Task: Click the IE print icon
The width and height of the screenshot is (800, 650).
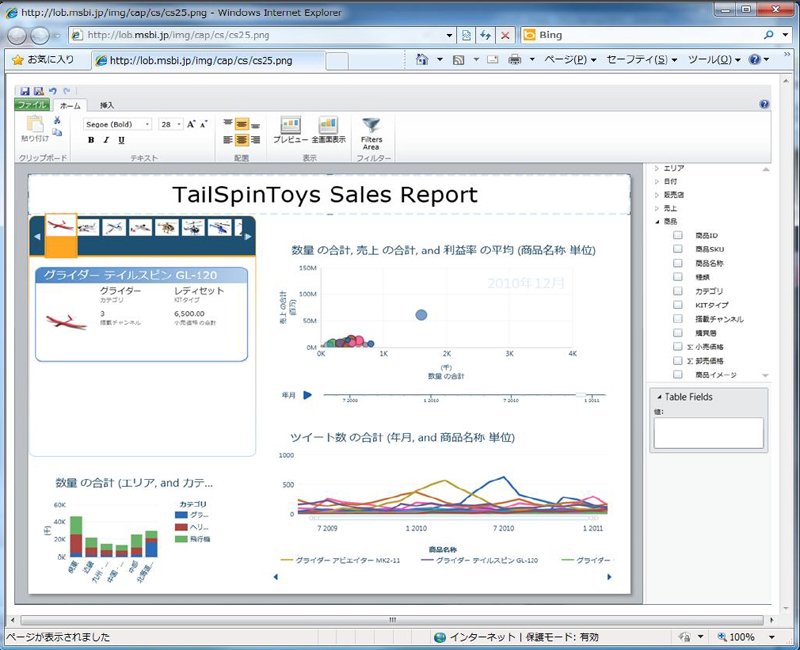Action: coord(515,60)
